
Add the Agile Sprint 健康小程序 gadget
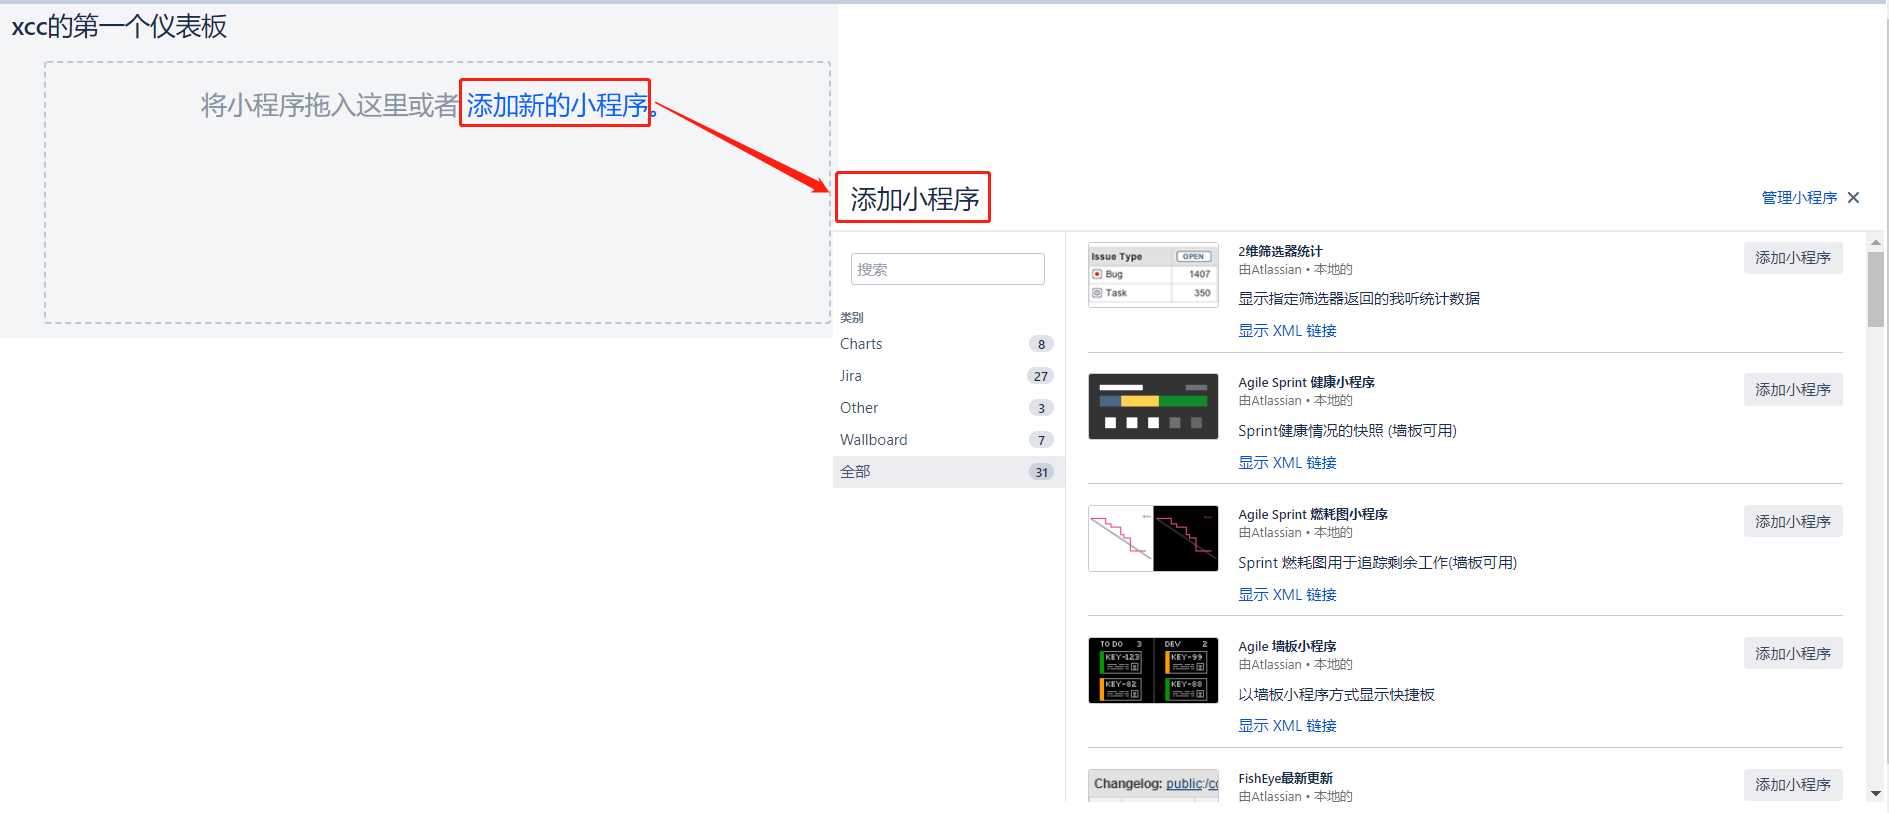coord(1793,390)
